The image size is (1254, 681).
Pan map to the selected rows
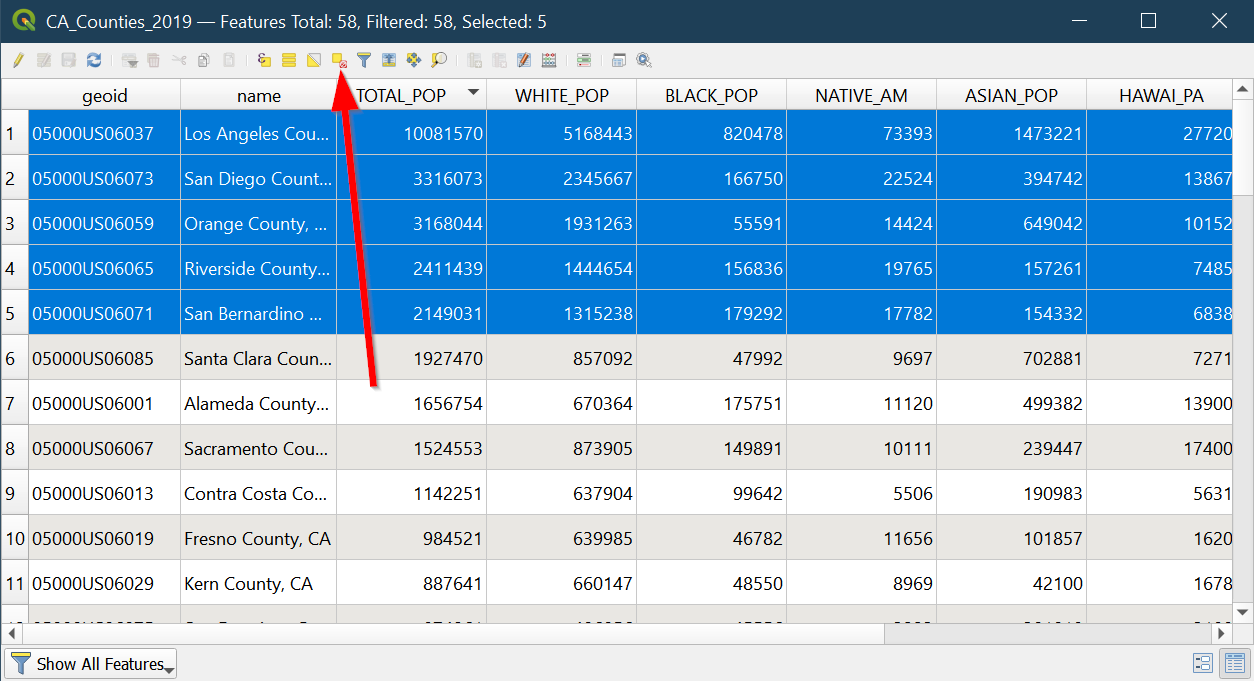pos(414,60)
